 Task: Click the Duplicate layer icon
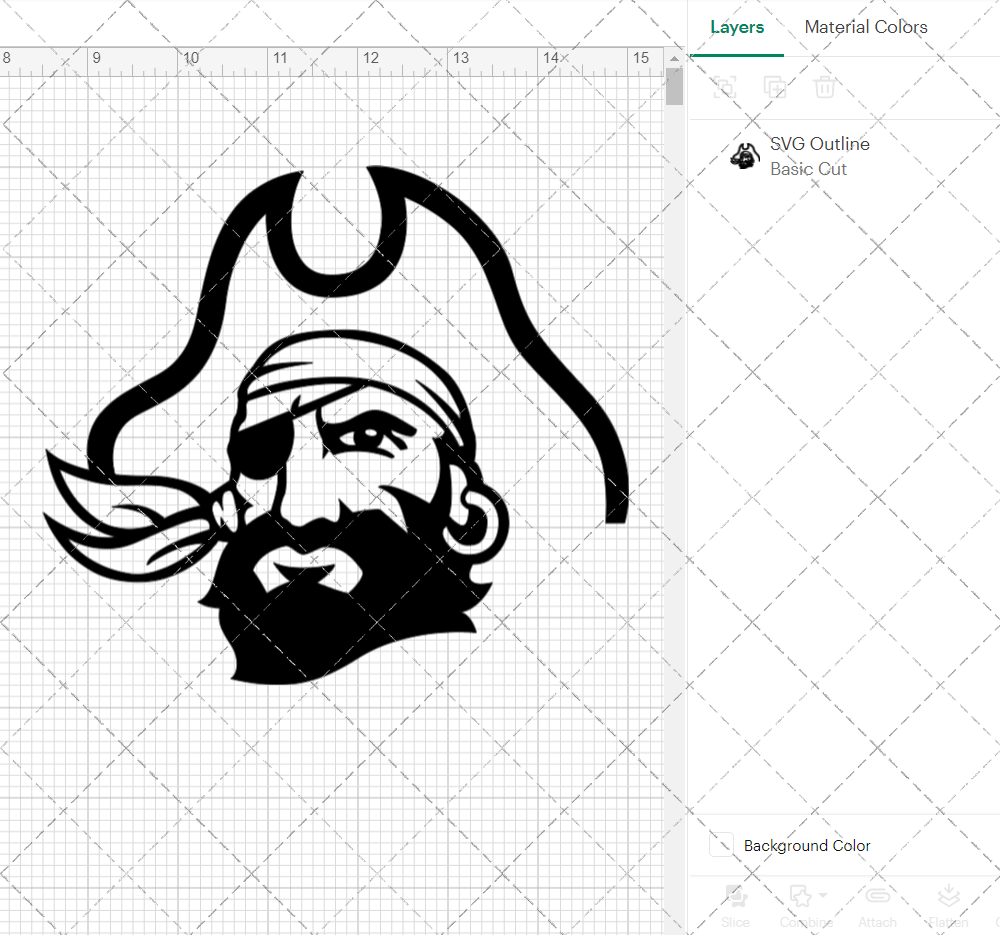[x=774, y=87]
